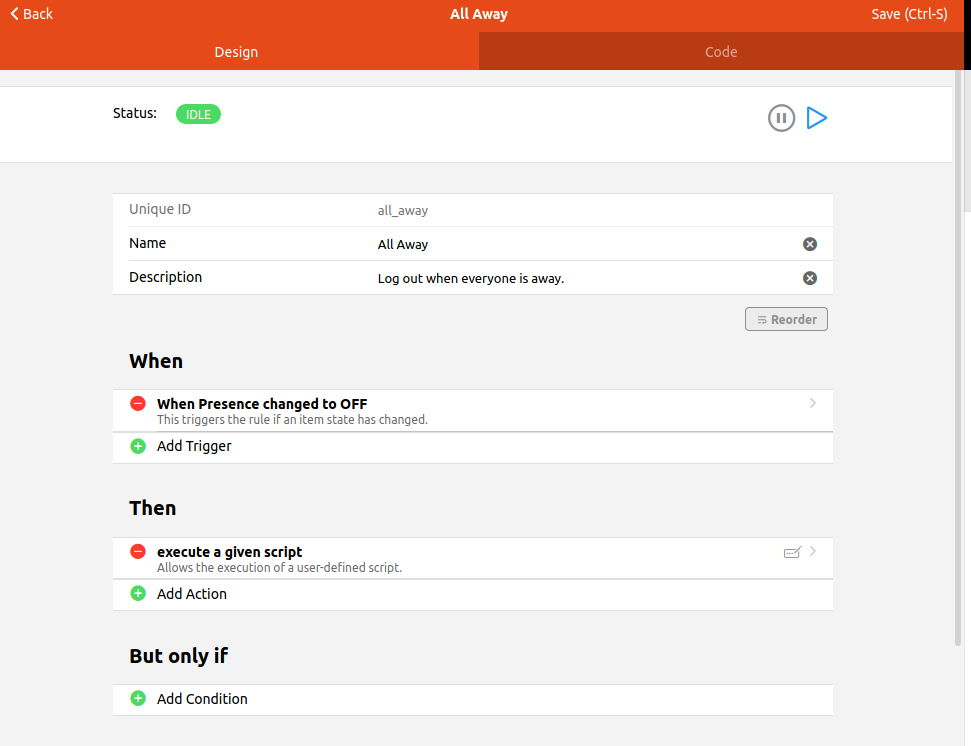Select the Design tab
This screenshot has width=971, height=746.
(237, 52)
